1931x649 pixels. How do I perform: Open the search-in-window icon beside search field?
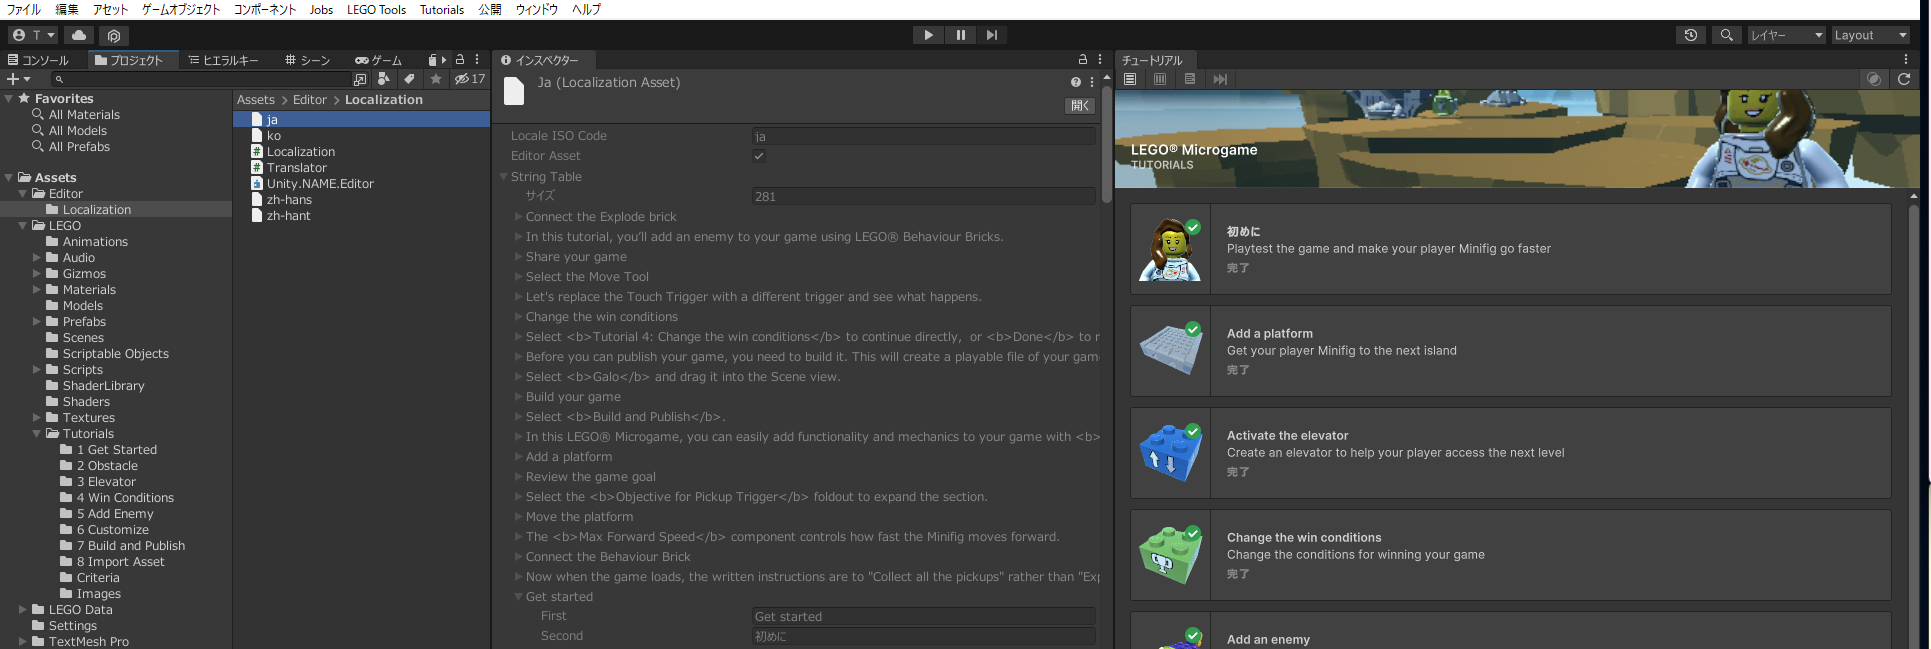point(360,79)
